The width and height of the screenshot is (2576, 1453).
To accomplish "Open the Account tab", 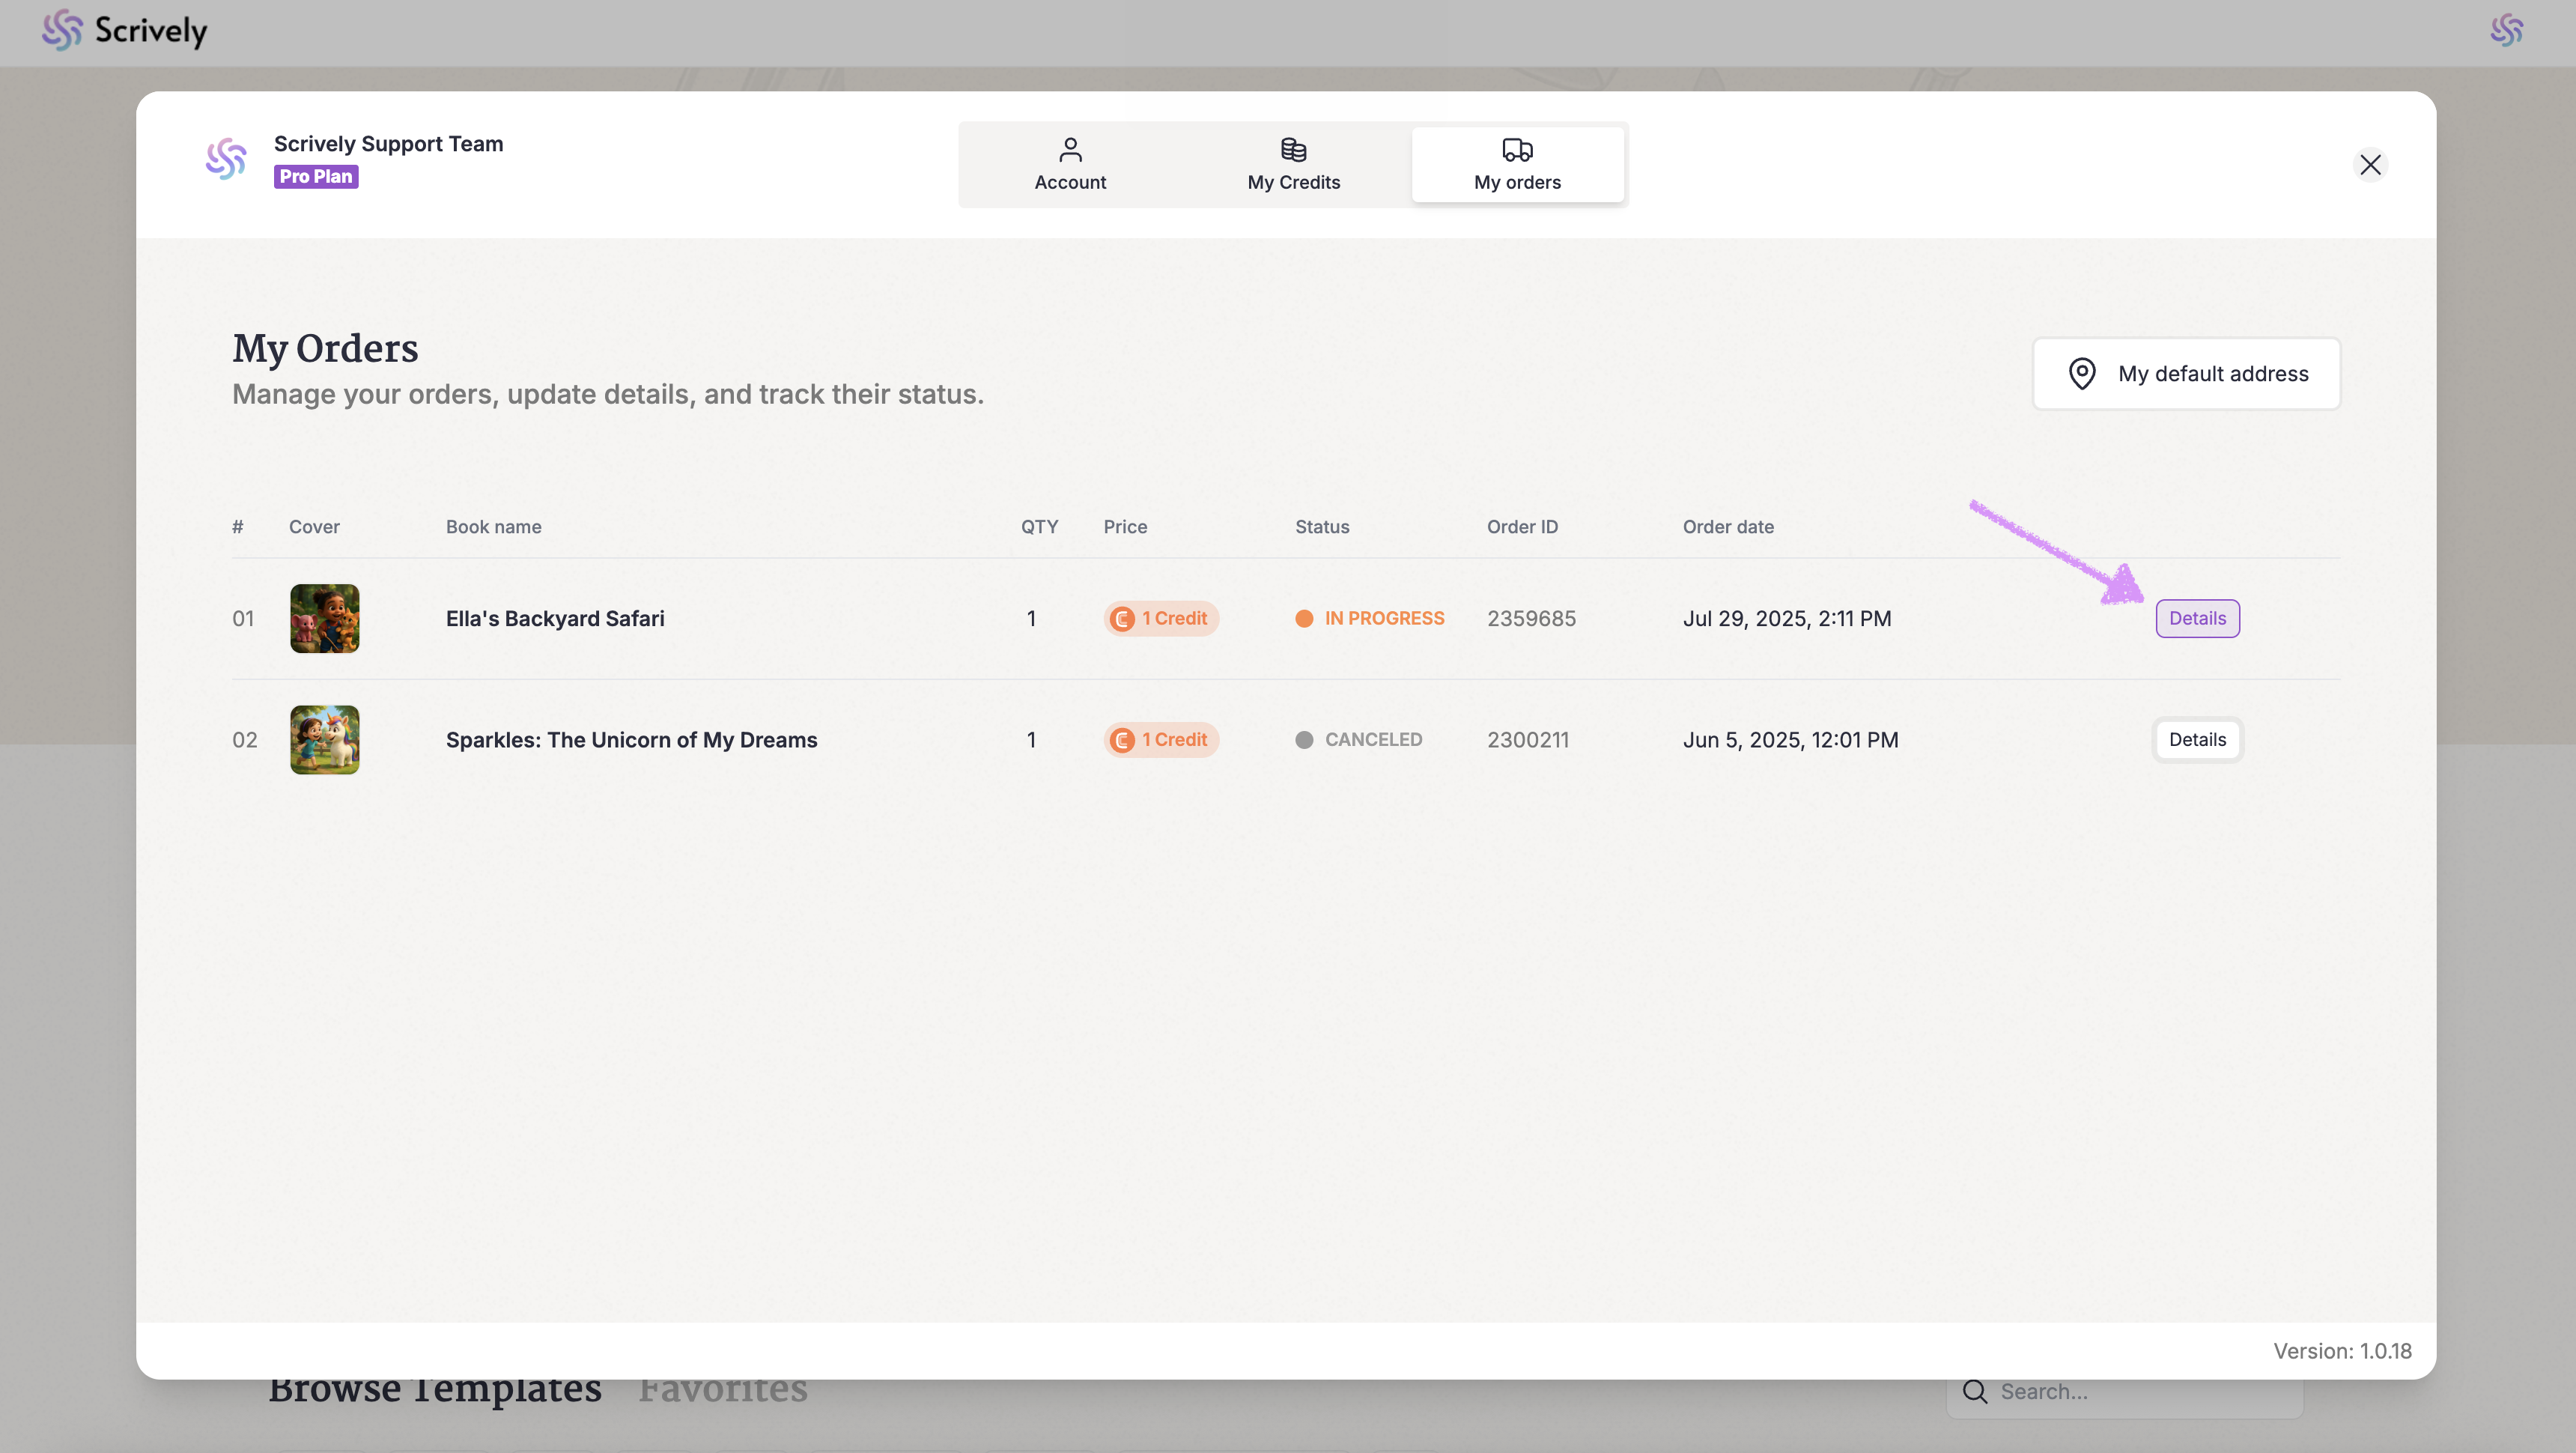I will [x=1069, y=164].
